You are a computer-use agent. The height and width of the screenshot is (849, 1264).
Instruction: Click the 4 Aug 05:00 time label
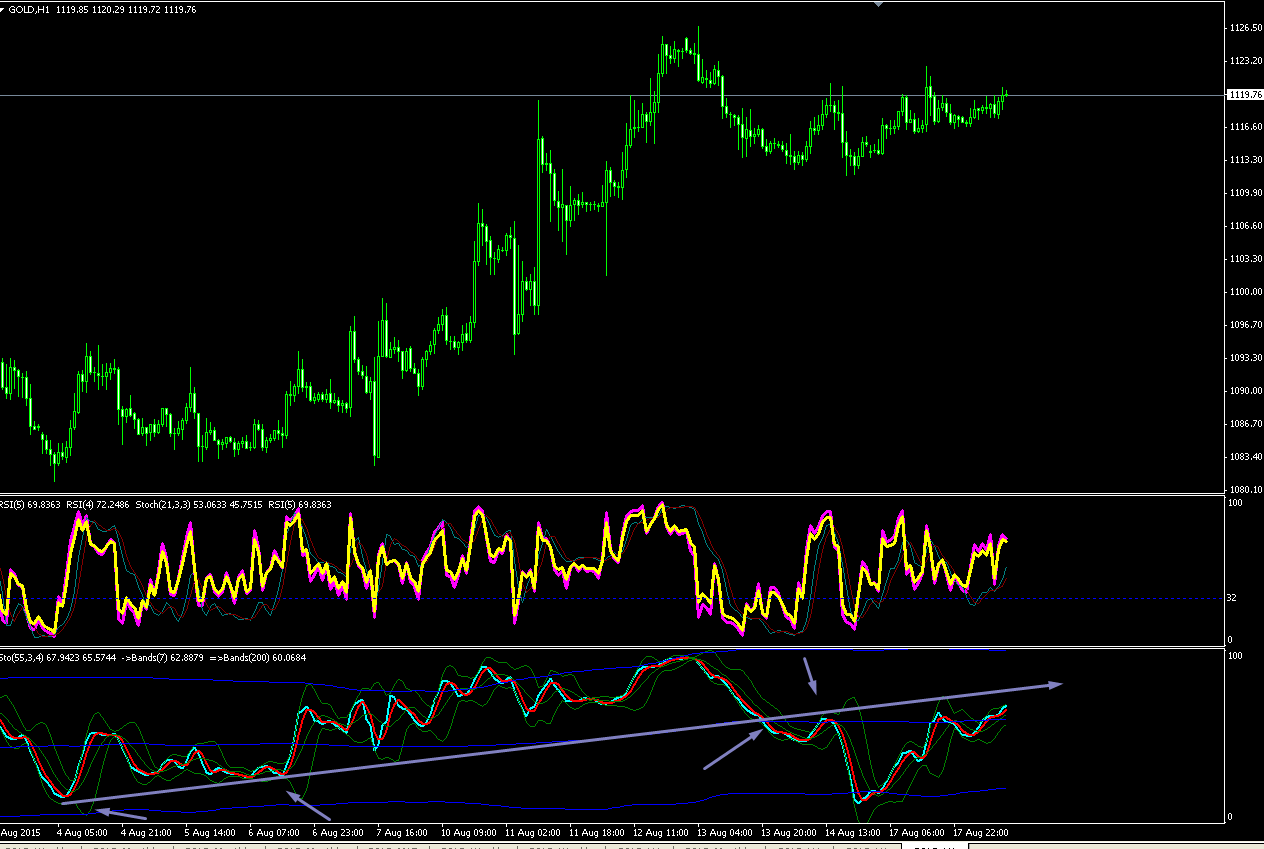(x=82, y=832)
